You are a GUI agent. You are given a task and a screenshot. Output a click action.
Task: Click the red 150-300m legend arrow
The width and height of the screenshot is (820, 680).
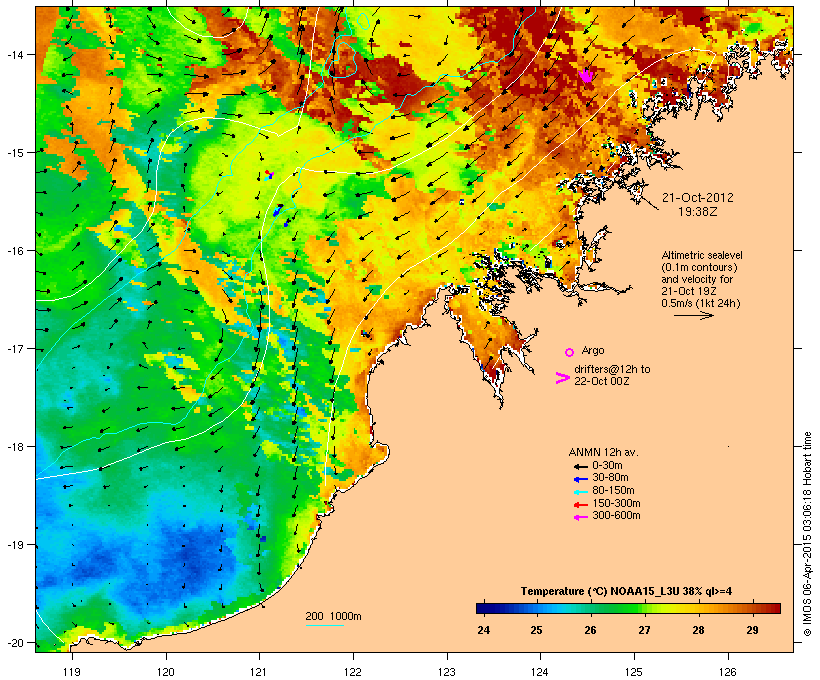pyautogui.click(x=580, y=504)
